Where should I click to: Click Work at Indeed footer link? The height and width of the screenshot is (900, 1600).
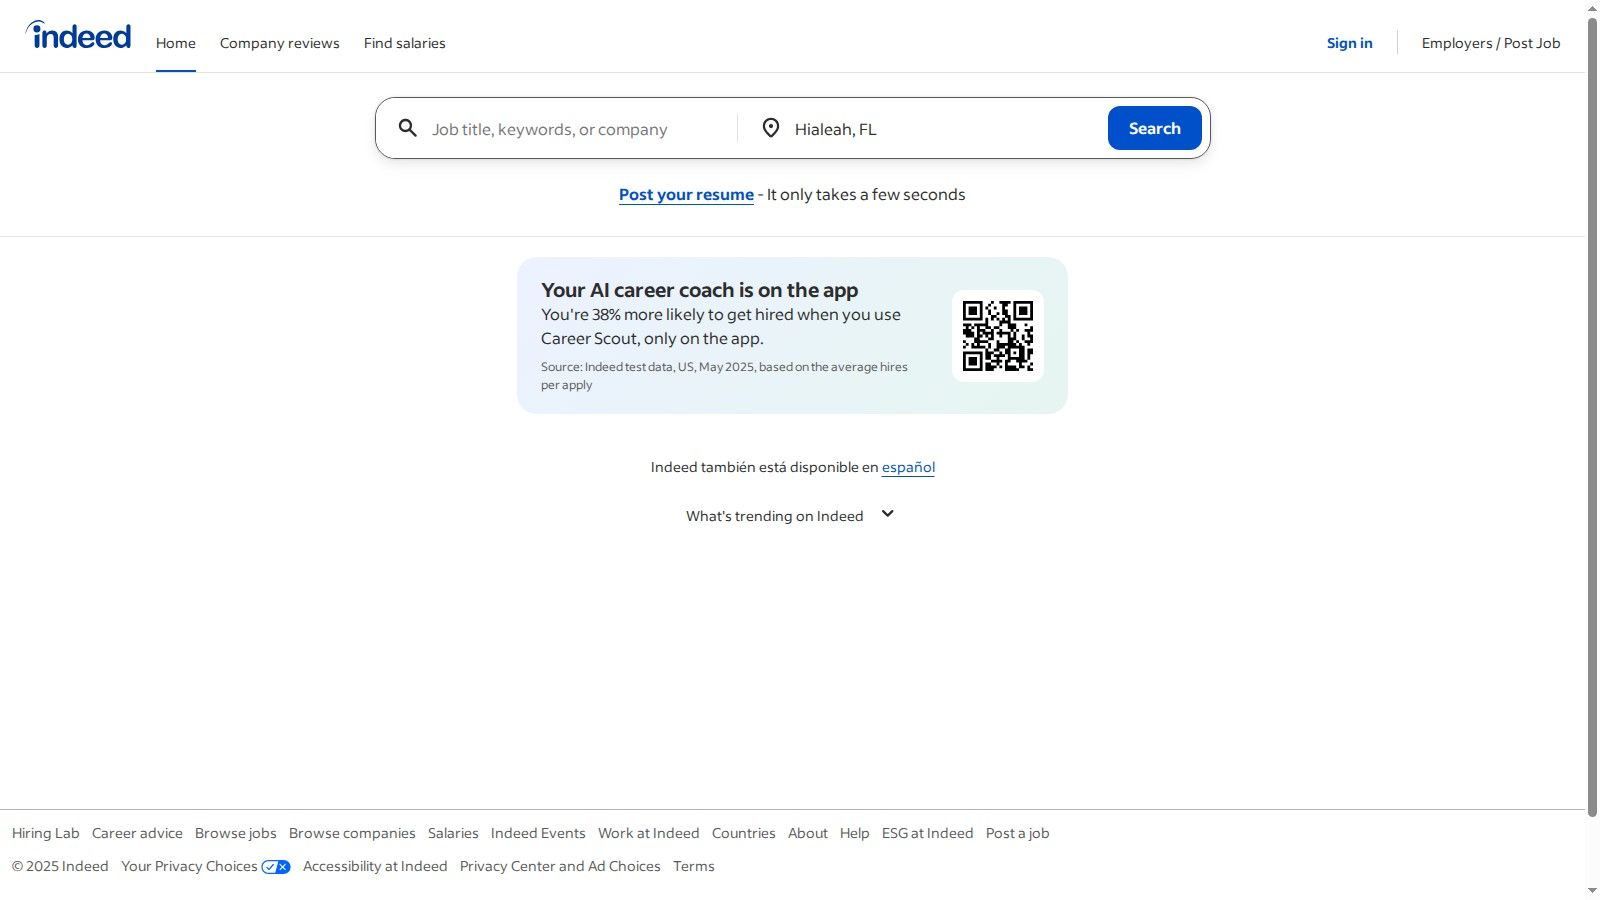[649, 833]
